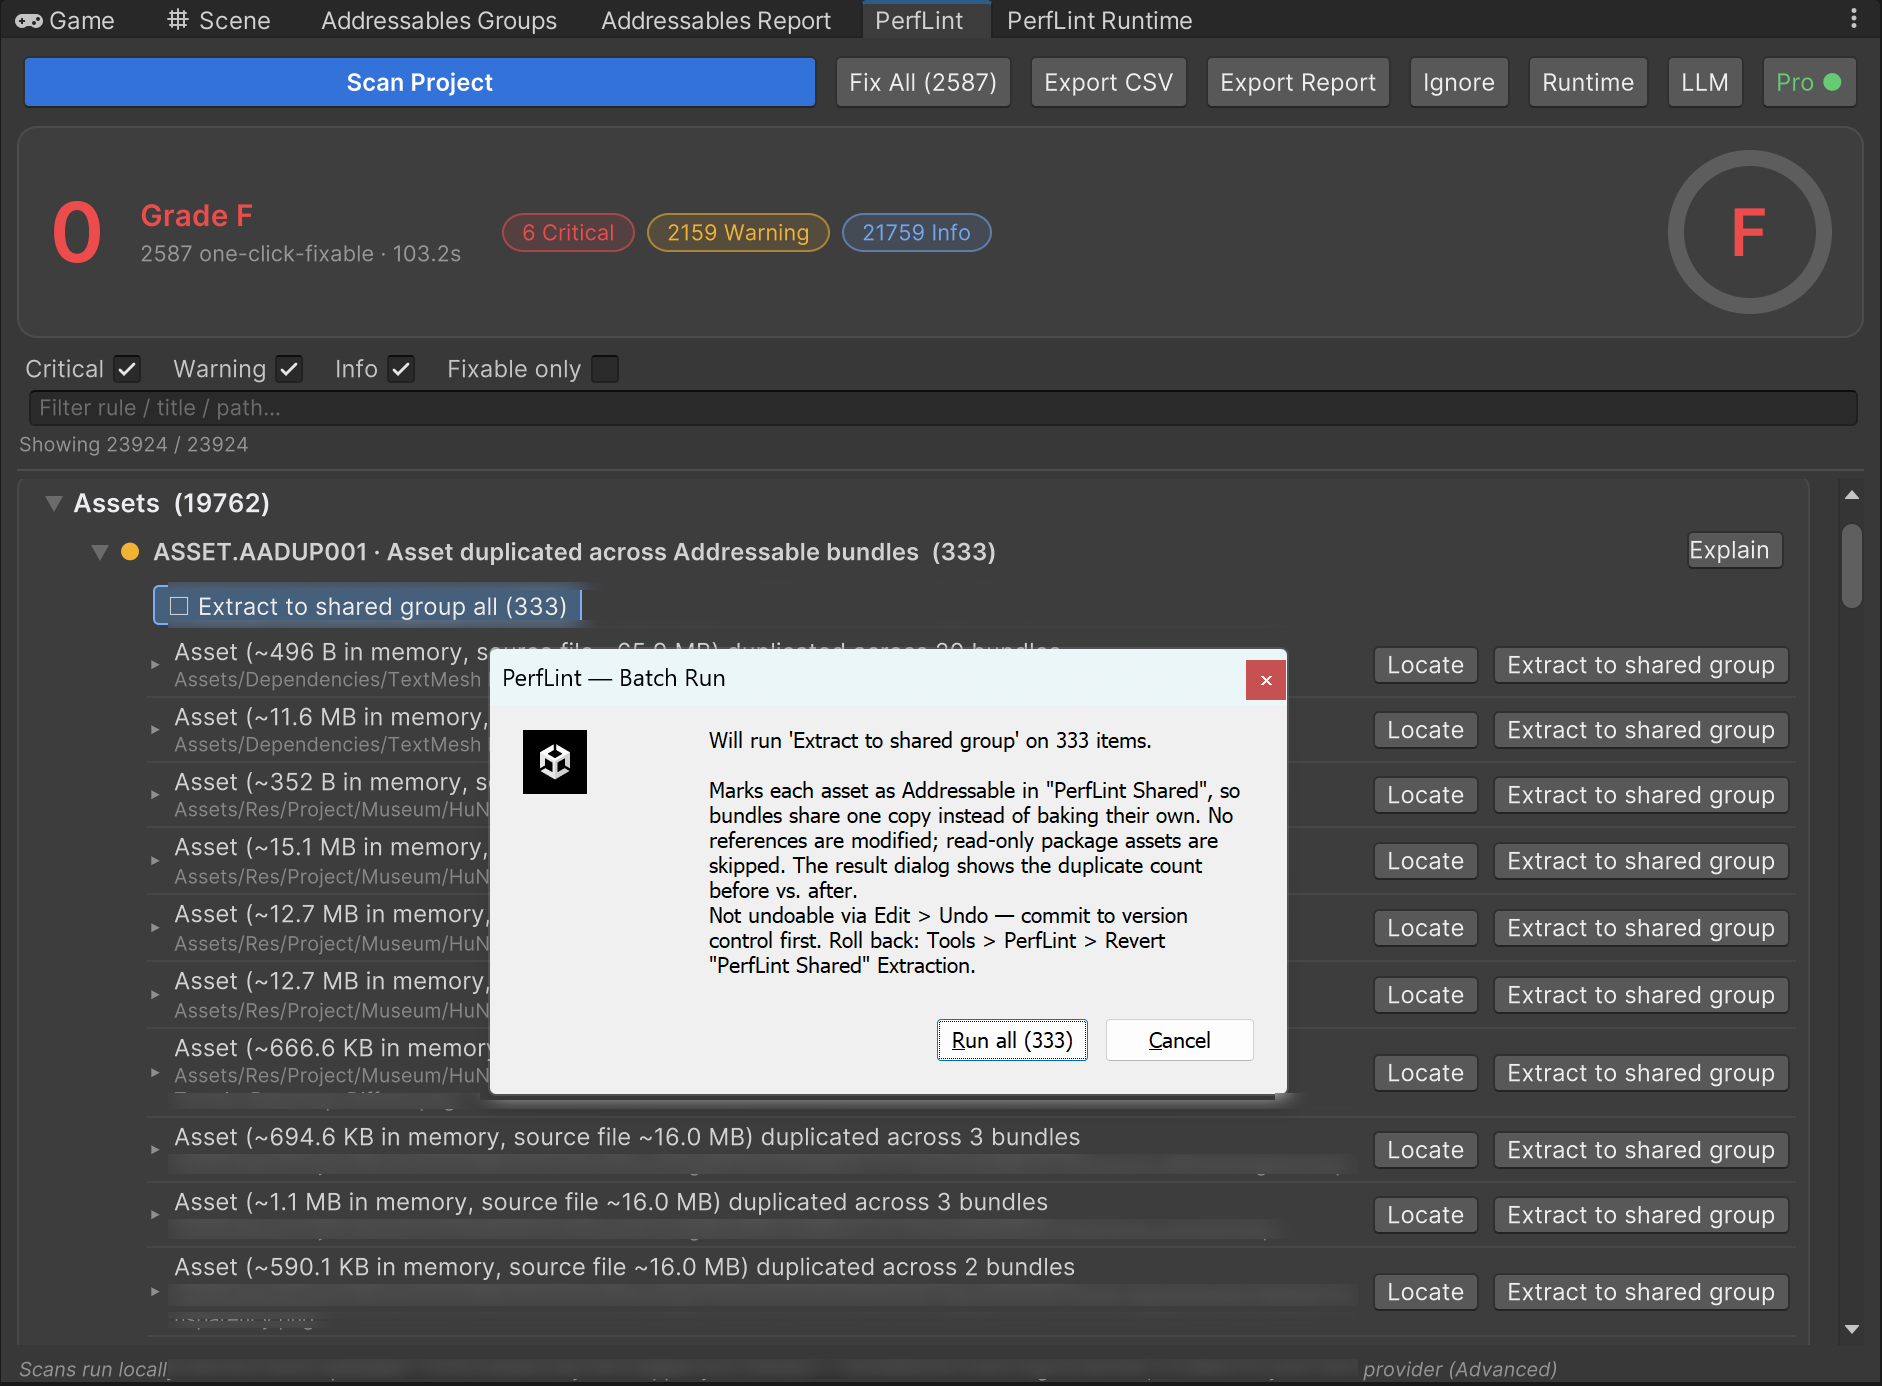Click the Pro status button
Image resolution: width=1882 pixels, height=1386 pixels.
pyautogui.click(x=1809, y=82)
